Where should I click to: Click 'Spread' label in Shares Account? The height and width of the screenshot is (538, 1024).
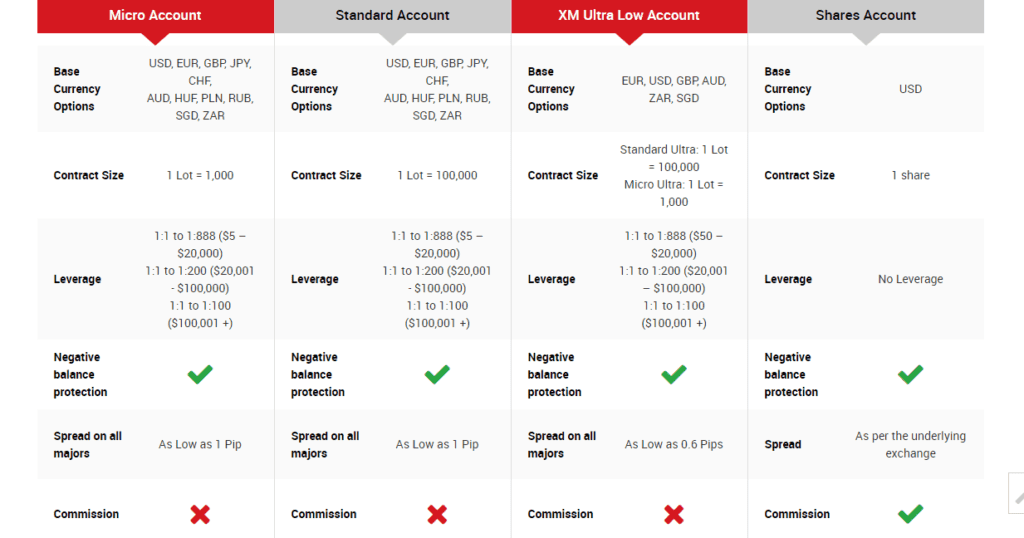tap(782, 444)
